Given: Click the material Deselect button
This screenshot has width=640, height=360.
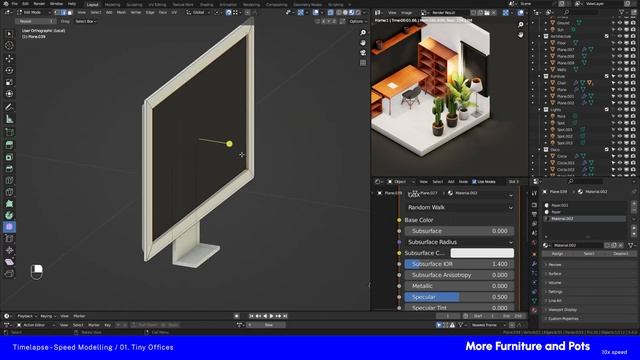Looking at the screenshot, I should pos(620,254).
